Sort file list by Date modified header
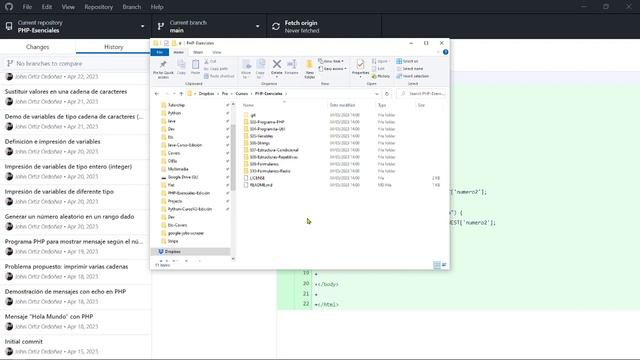The height and width of the screenshot is (360, 640). 342,105
